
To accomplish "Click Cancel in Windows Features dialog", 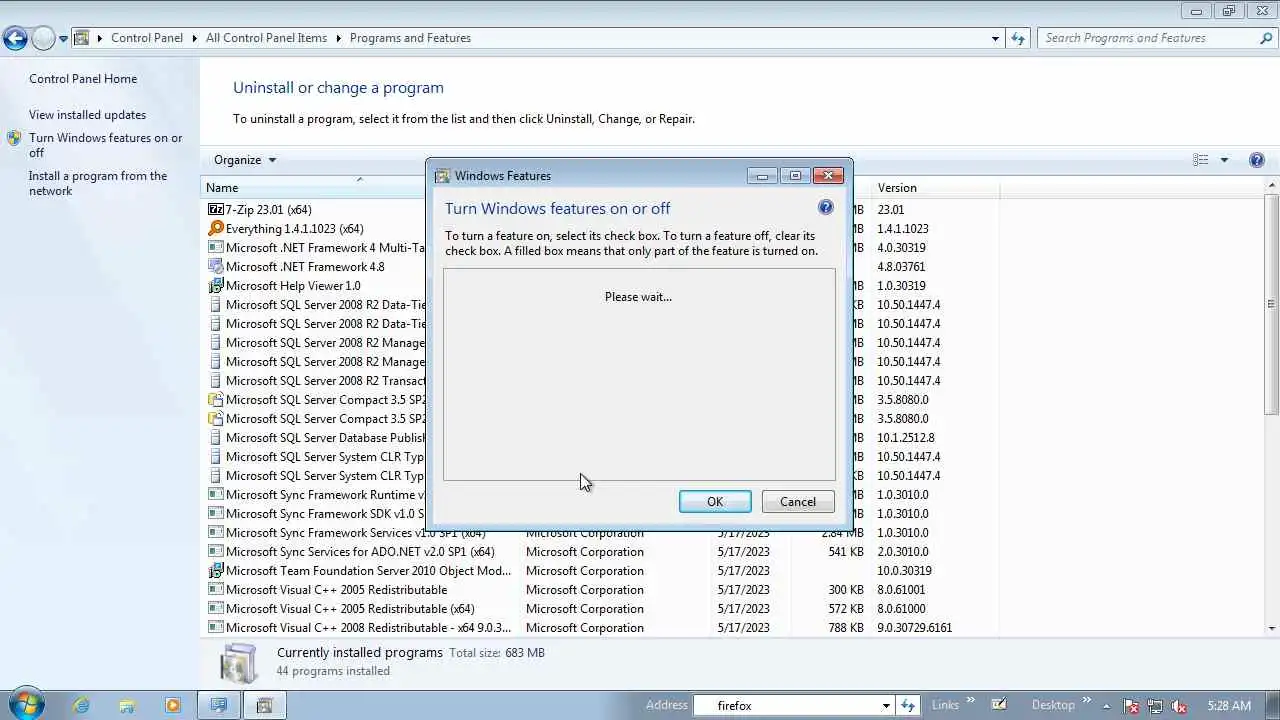I will click(x=798, y=502).
